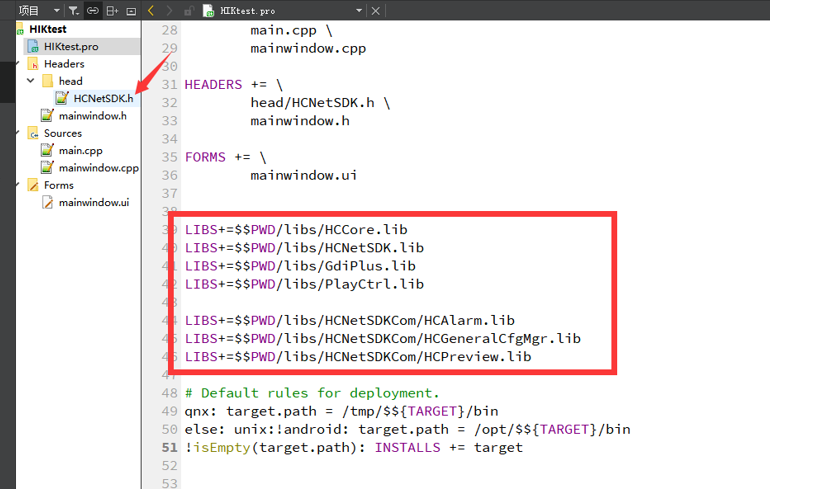Click the file lock icon
This screenshot has width=821, height=489.
pyautogui.click(x=189, y=10)
